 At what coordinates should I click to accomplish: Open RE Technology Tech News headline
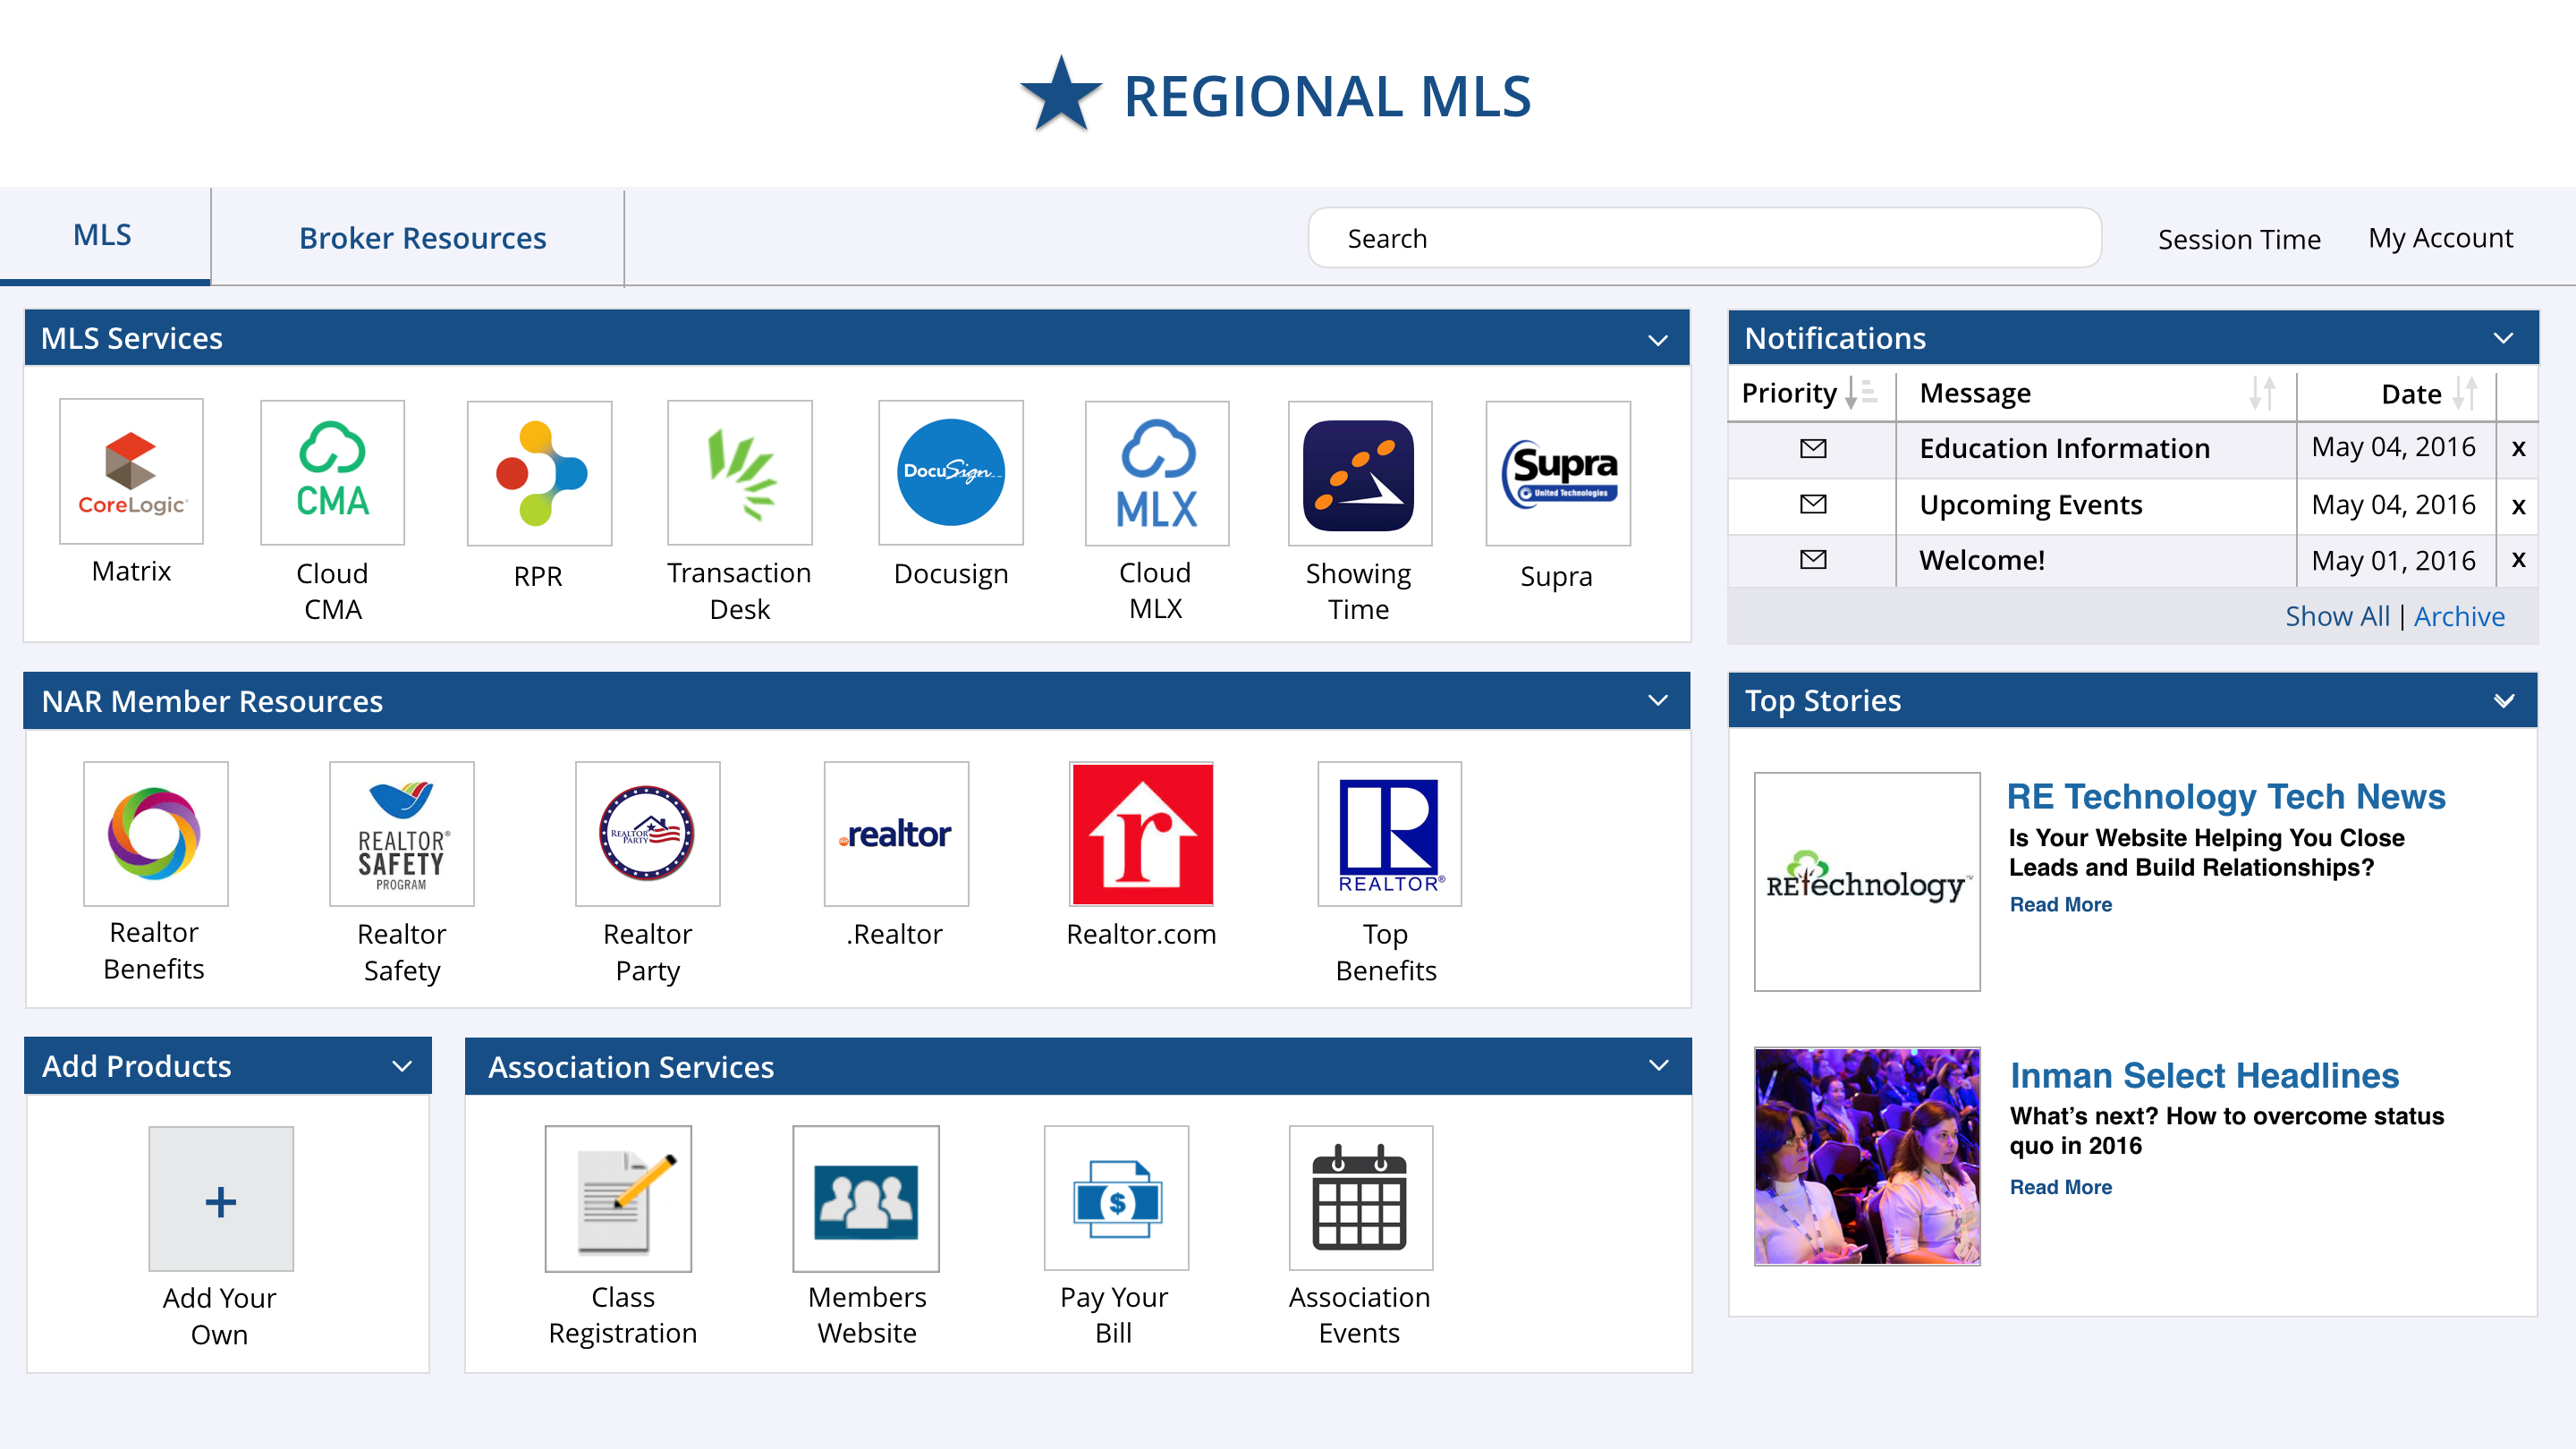click(x=2226, y=796)
